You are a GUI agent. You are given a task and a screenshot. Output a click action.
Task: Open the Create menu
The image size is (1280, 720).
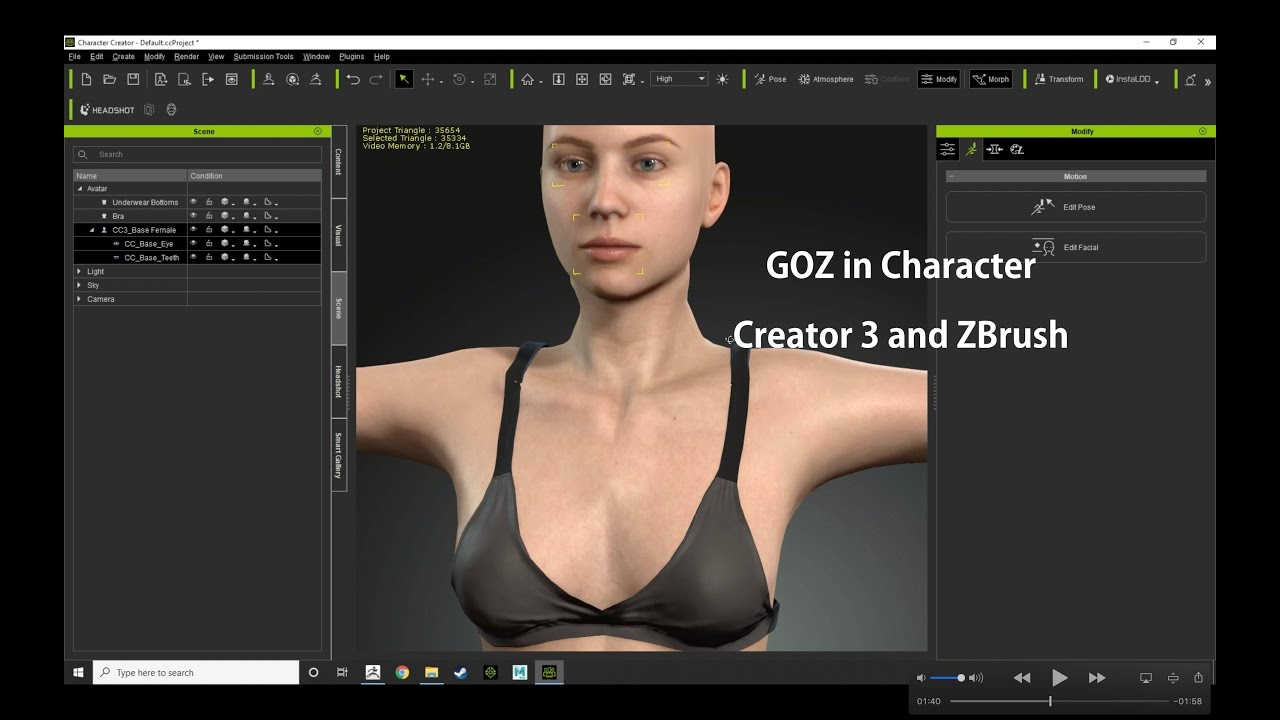[123, 57]
